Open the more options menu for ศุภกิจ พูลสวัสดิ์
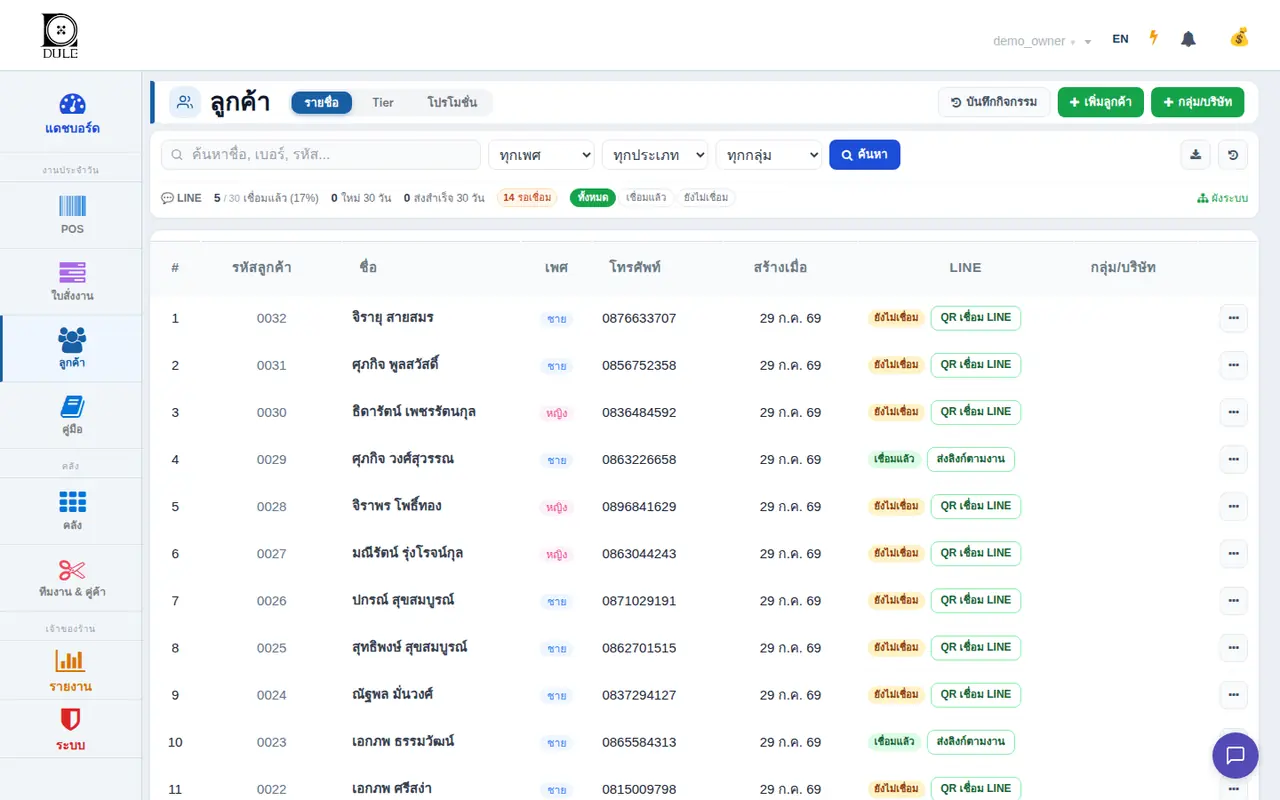The image size is (1280, 800). [1233, 365]
